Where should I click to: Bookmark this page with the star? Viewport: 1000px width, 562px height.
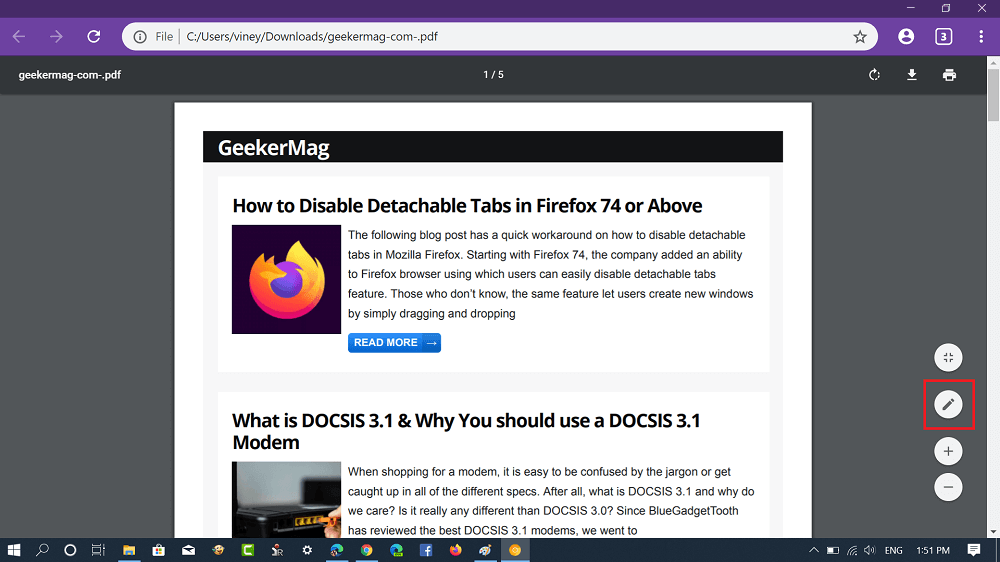pyautogui.click(x=860, y=36)
